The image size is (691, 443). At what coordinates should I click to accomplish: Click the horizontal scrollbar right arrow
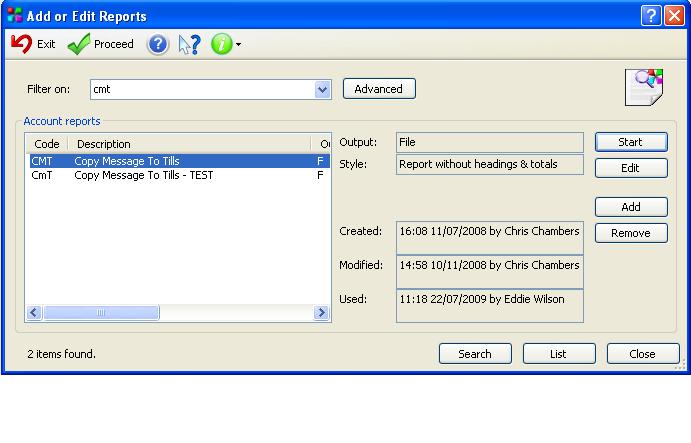(x=322, y=313)
